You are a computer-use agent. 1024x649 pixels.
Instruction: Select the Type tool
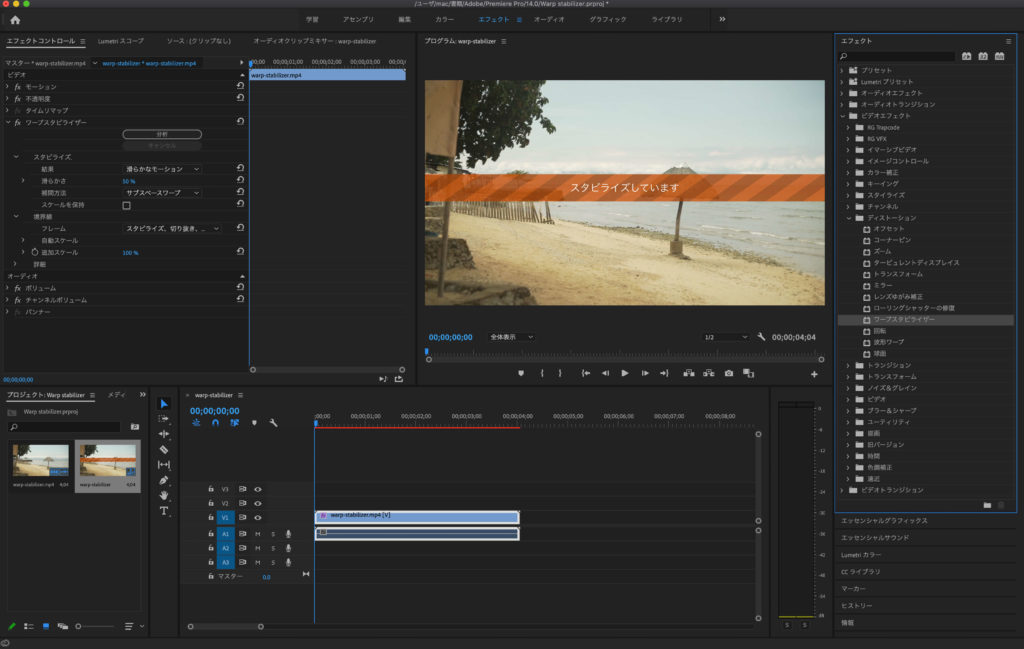pyautogui.click(x=164, y=511)
